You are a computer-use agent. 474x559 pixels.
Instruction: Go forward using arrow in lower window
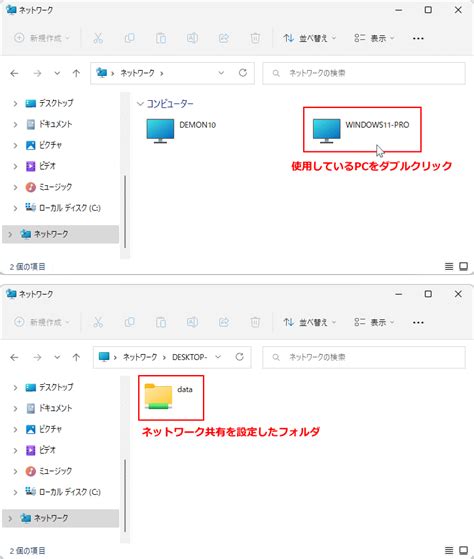tap(37, 357)
